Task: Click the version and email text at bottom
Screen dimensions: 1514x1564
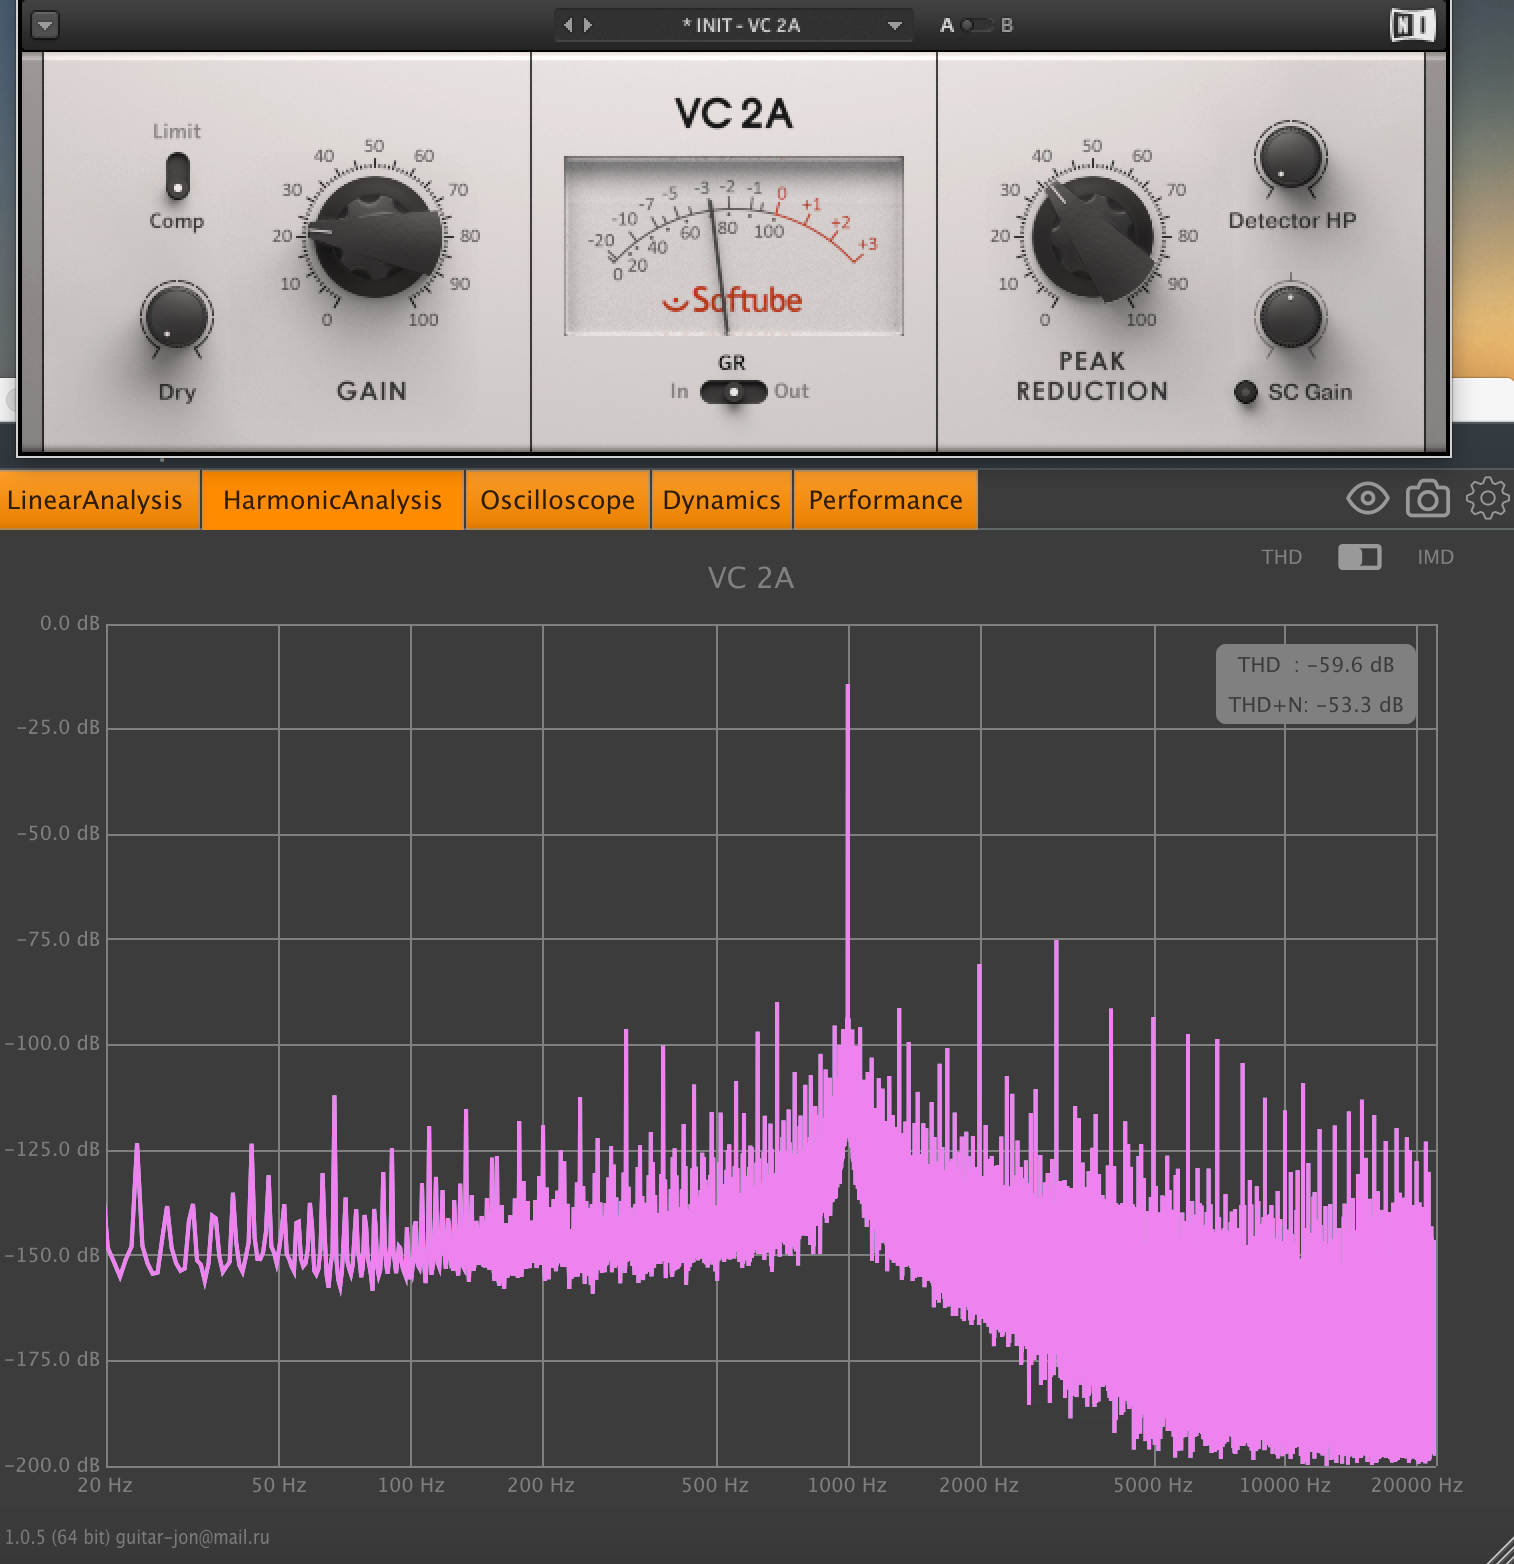Action: click(x=137, y=1537)
